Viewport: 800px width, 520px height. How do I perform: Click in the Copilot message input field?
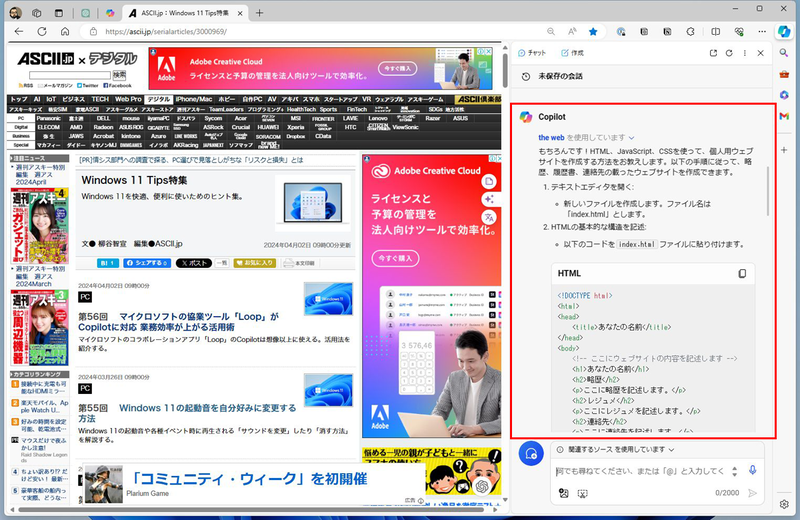[640, 471]
